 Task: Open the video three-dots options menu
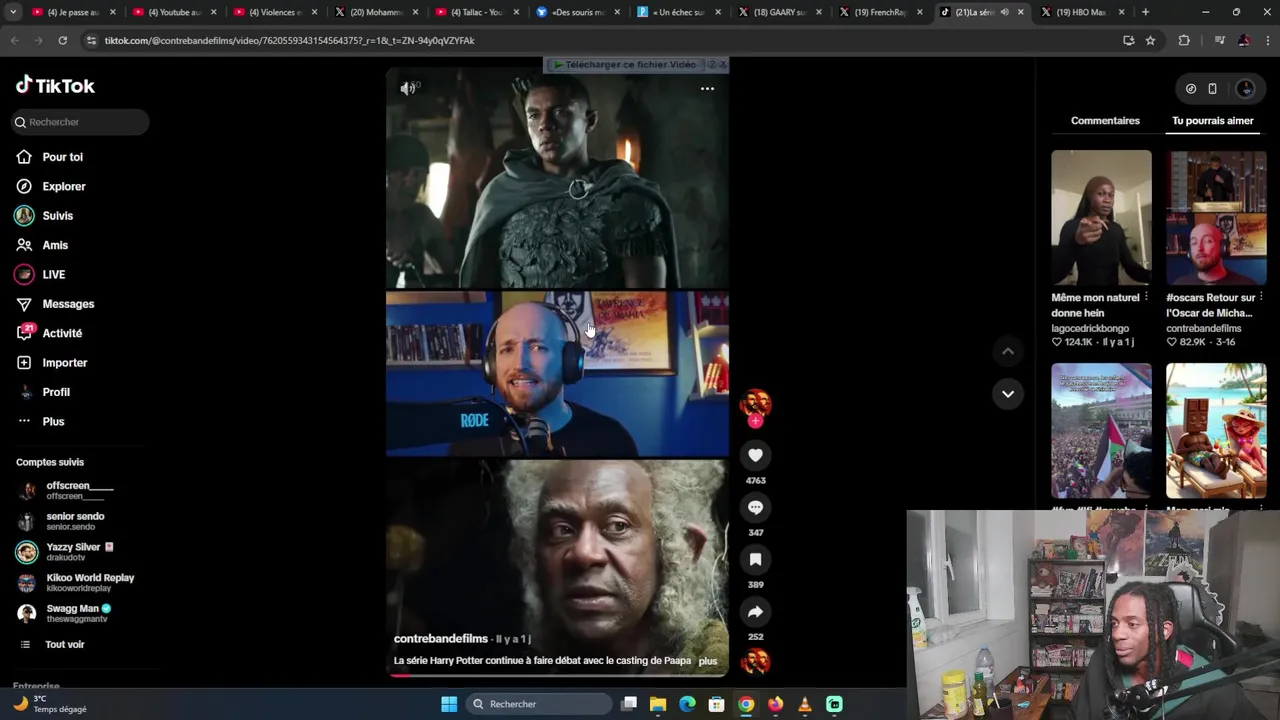click(x=707, y=88)
